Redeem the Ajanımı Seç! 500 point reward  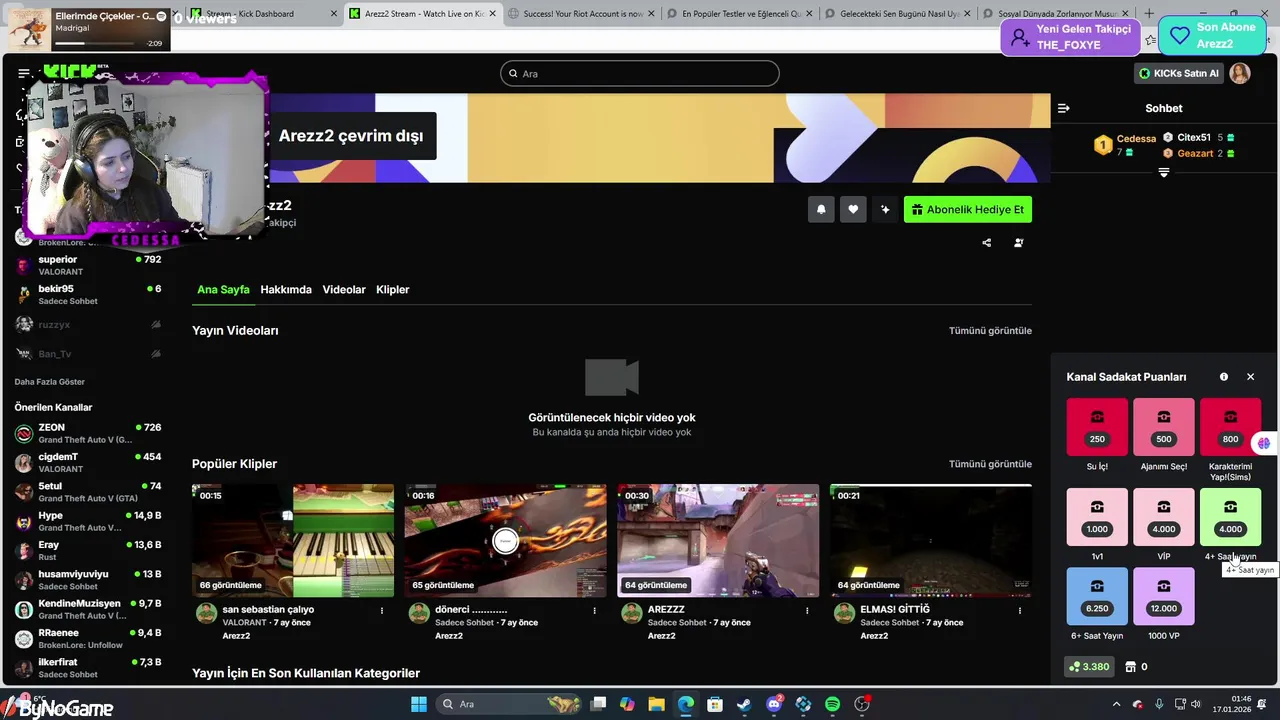pyautogui.click(x=1164, y=427)
